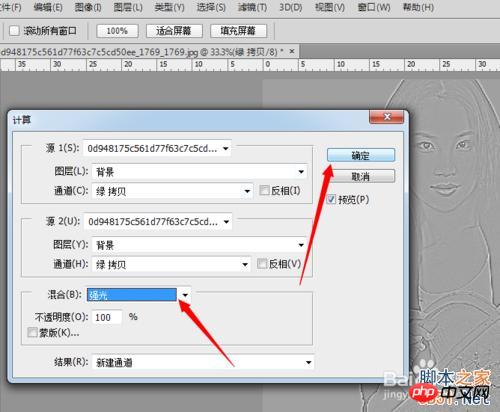Screen dimensions: 500x412
Task: Open the 3D(D) menu
Action: tap(291, 7)
